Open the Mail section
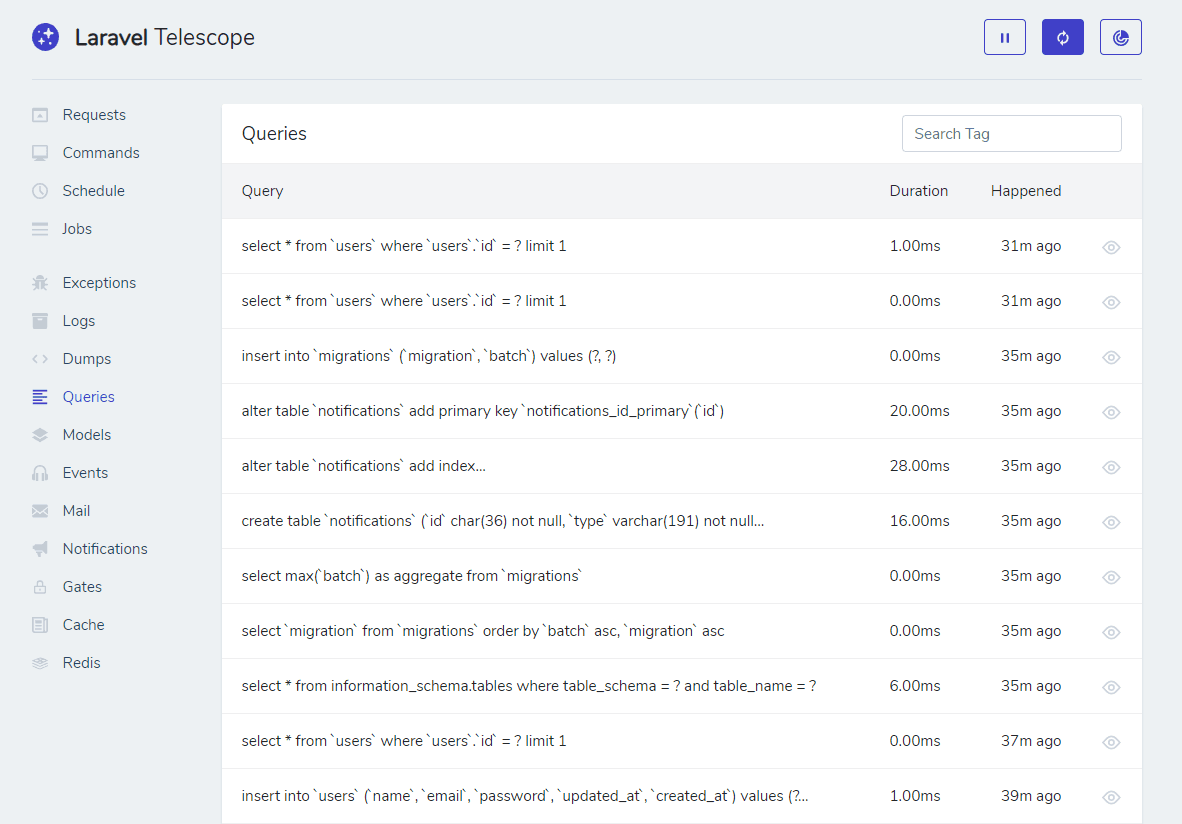1182x824 pixels. [75, 510]
